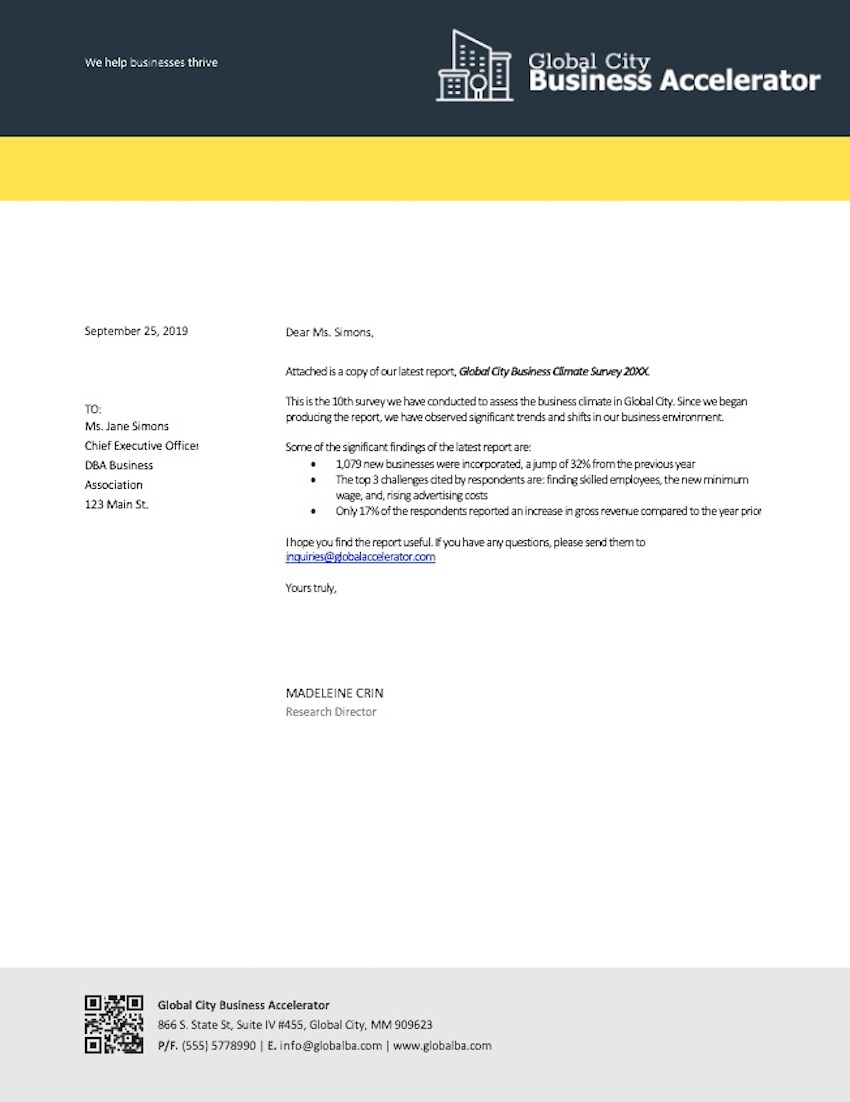Click the QR code in the footer

tap(113, 1023)
